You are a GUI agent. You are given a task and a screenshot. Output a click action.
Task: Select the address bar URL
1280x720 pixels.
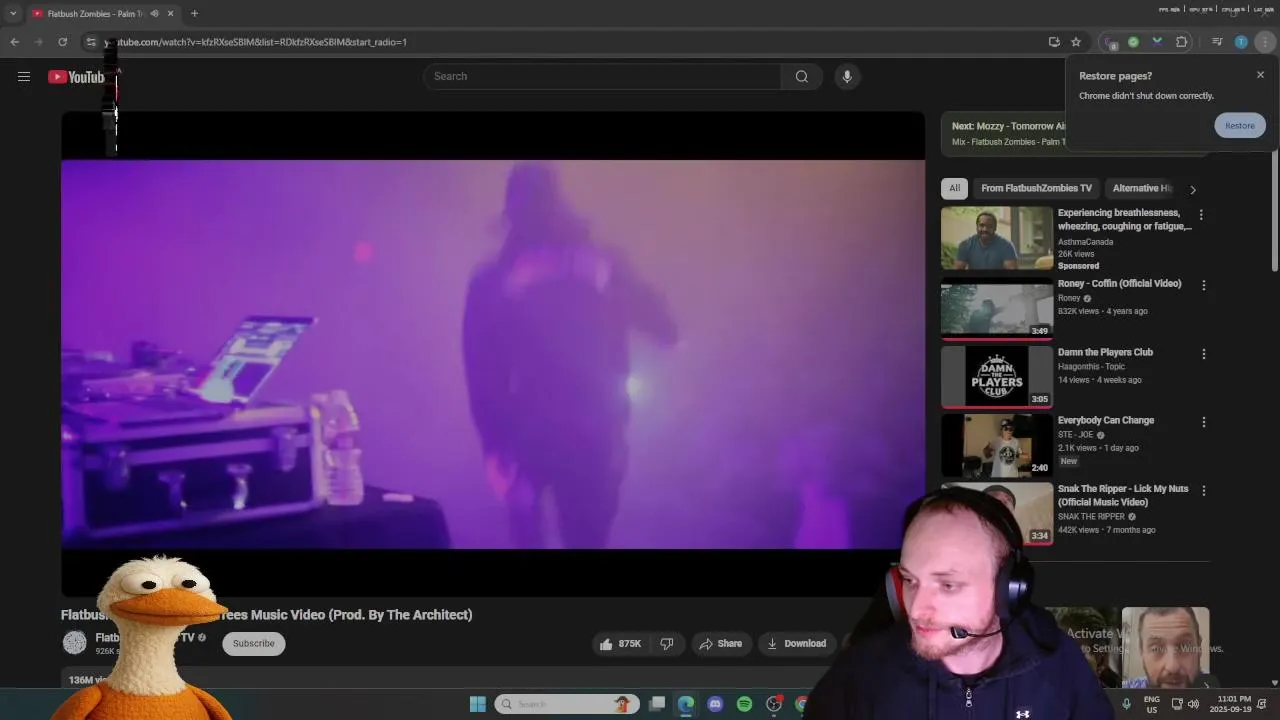click(258, 42)
